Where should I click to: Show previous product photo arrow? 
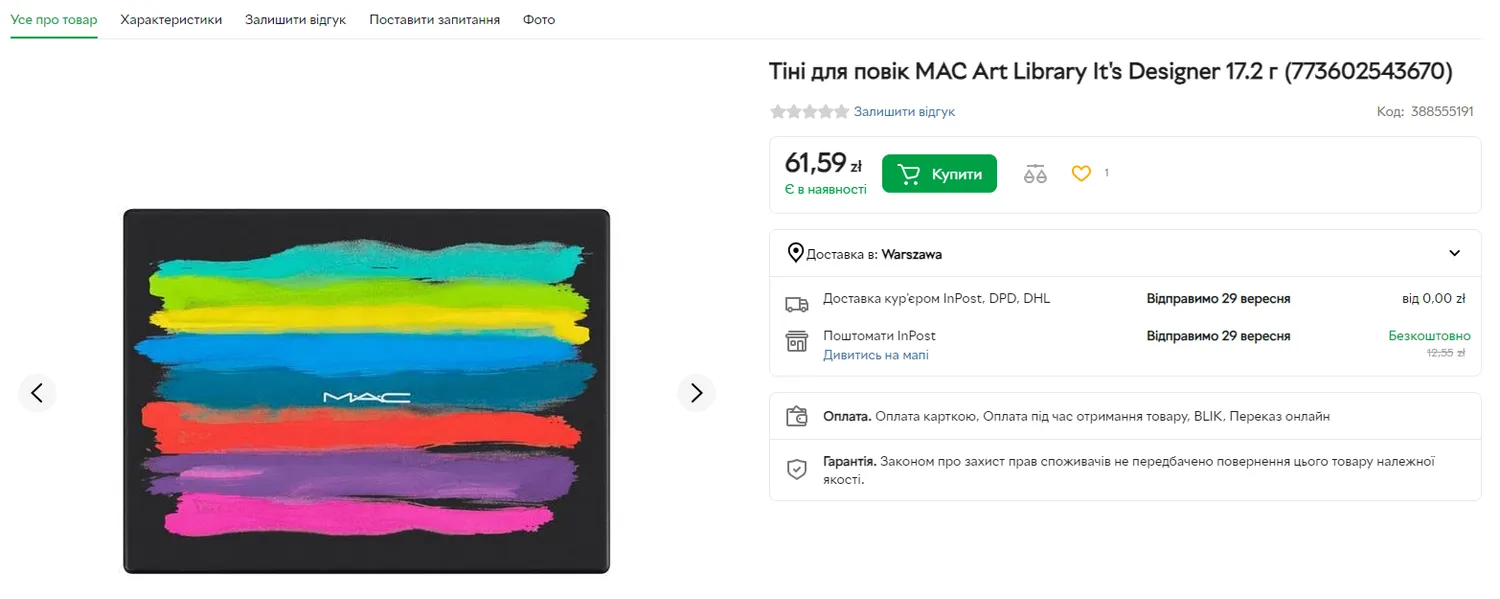[x=37, y=393]
